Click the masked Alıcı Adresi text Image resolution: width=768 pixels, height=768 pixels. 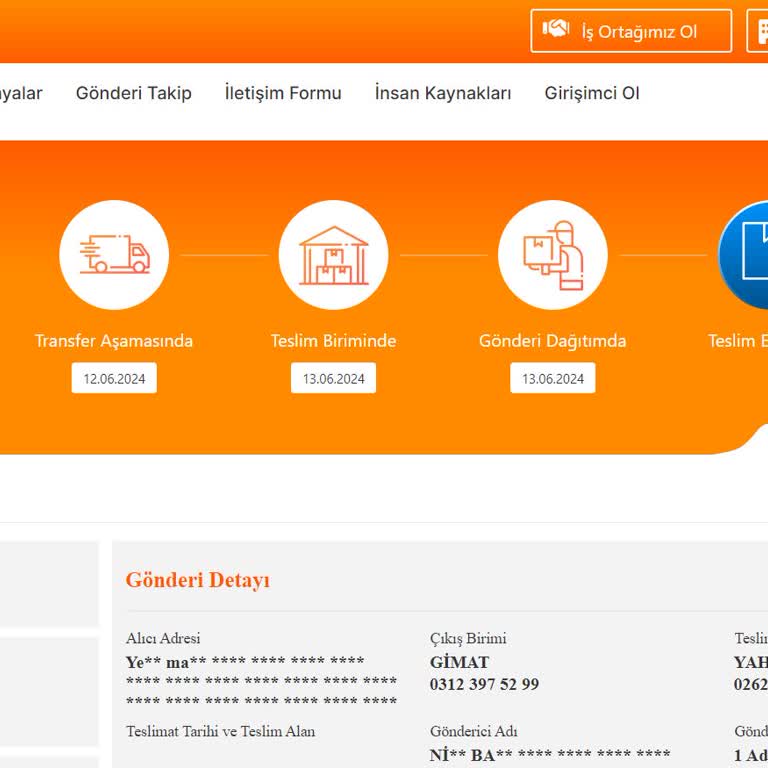tap(262, 681)
